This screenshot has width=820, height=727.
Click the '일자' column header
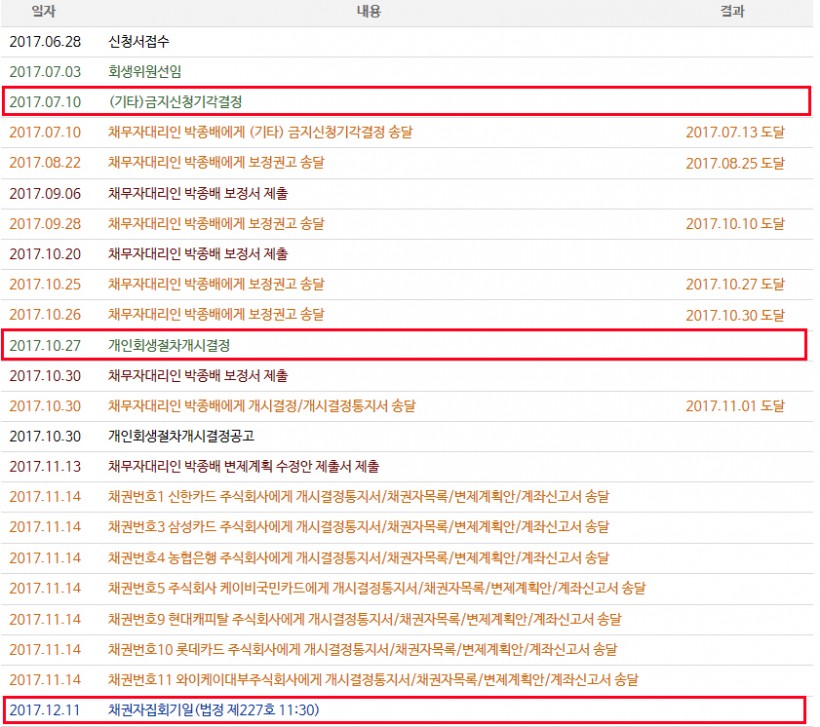(x=43, y=11)
